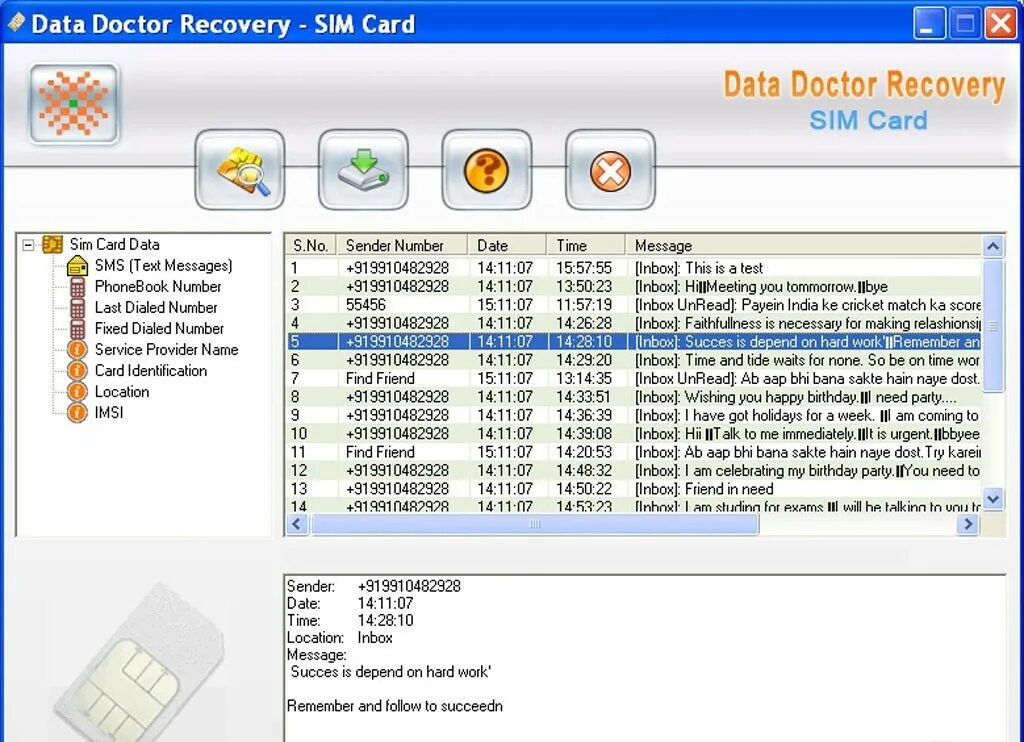Click the Message column header
Viewport: 1024px width, 742px height.
pos(803,246)
